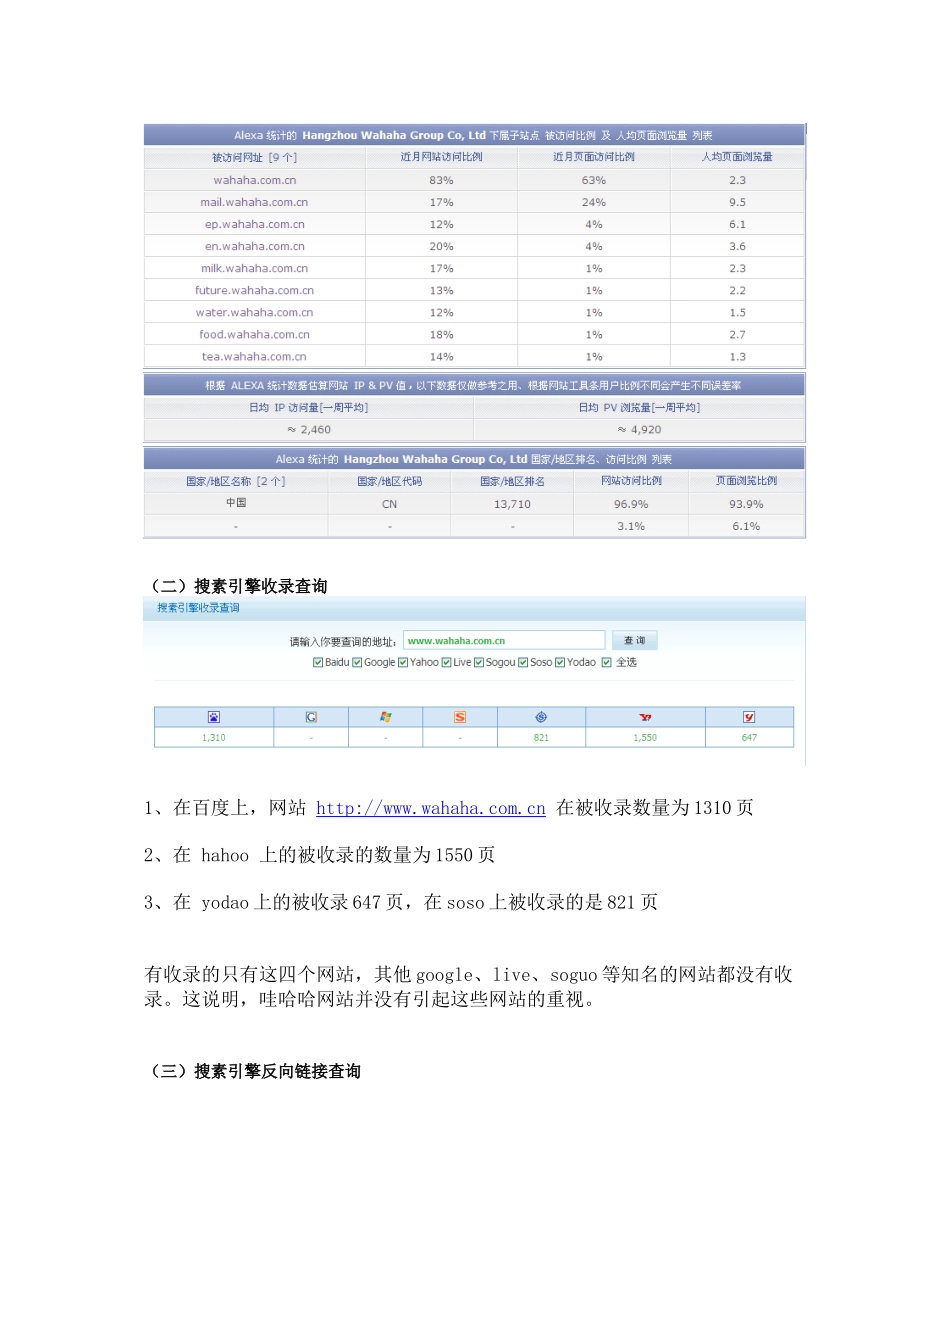Click the 日均 IP 访问量 header
The height and width of the screenshot is (1344, 950).
[309, 408]
